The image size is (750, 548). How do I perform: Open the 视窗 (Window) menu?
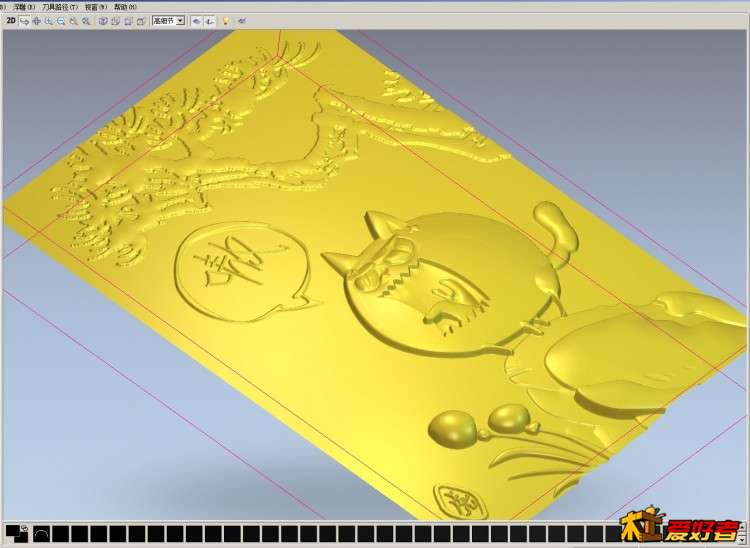pyautogui.click(x=96, y=7)
